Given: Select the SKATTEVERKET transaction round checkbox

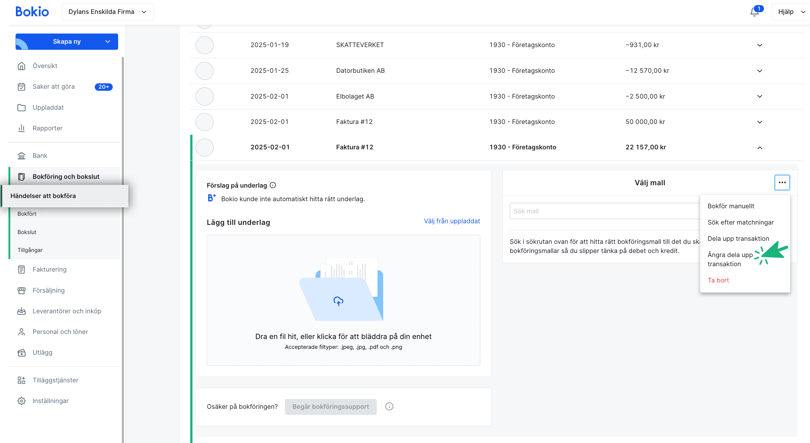Looking at the screenshot, I should (x=205, y=45).
